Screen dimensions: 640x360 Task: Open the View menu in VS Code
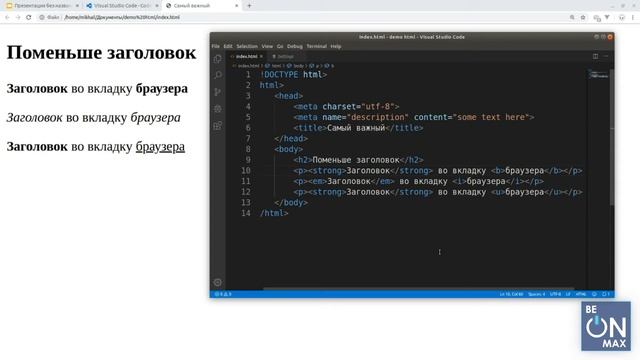[x=267, y=46]
